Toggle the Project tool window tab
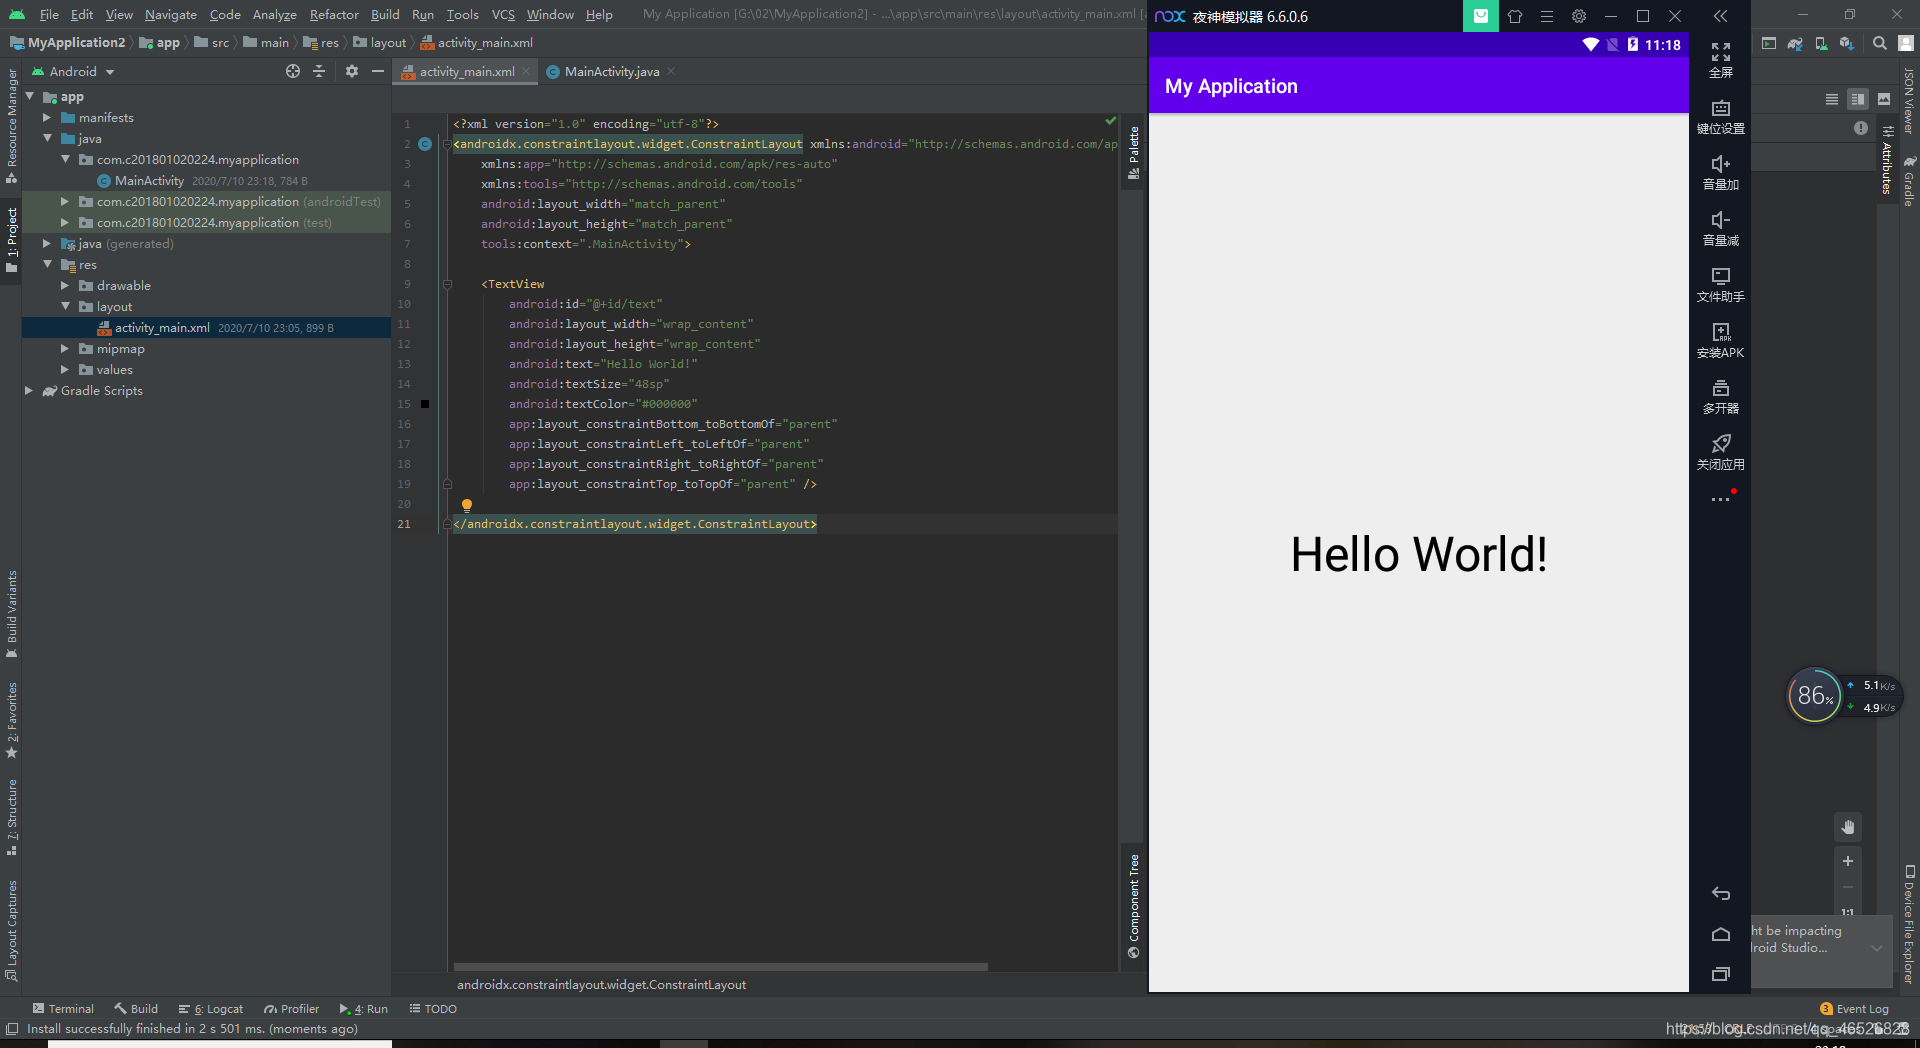This screenshot has width=1920, height=1048. pyautogui.click(x=11, y=240)
